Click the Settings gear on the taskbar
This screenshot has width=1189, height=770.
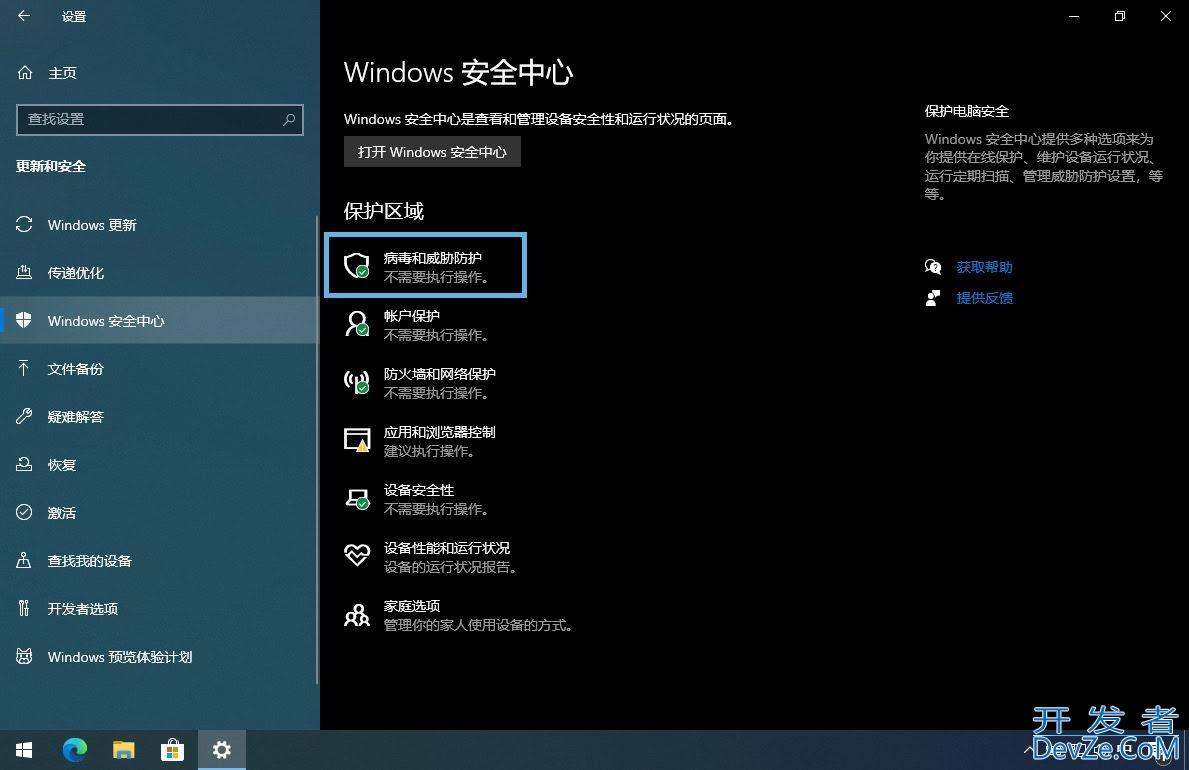tap(222, 750)
